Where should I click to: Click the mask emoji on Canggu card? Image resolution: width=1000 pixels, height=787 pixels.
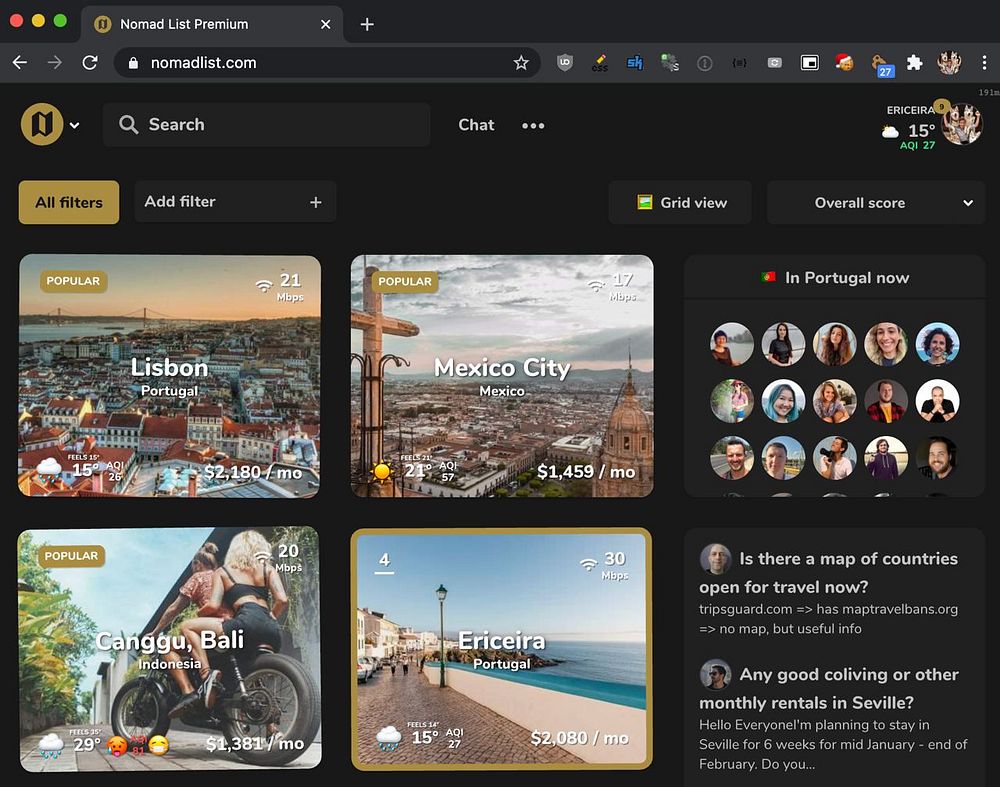tap(158, 745)
